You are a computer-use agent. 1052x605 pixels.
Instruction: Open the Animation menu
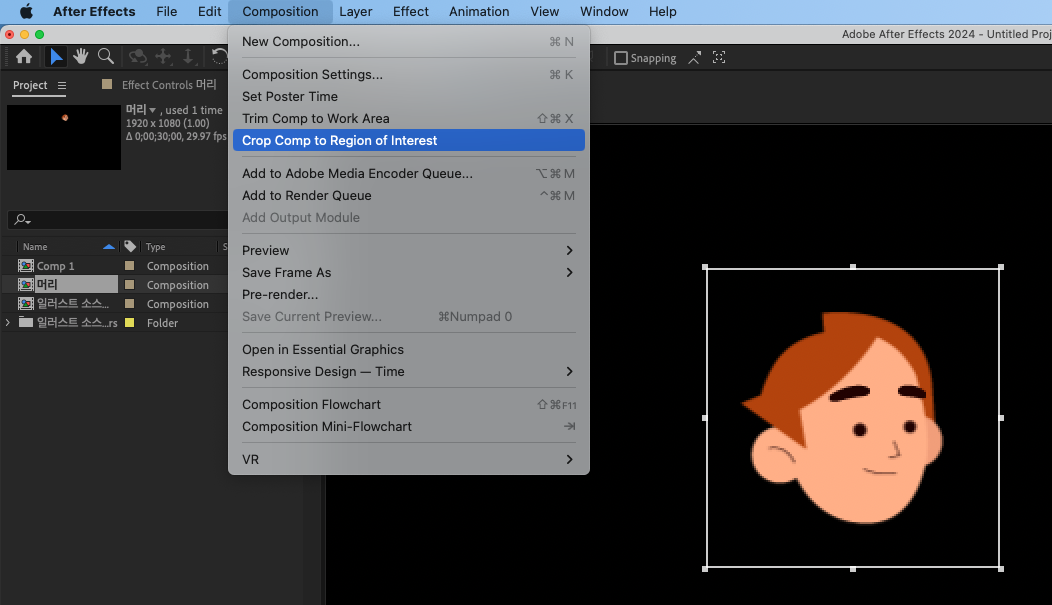coord(479,11)
